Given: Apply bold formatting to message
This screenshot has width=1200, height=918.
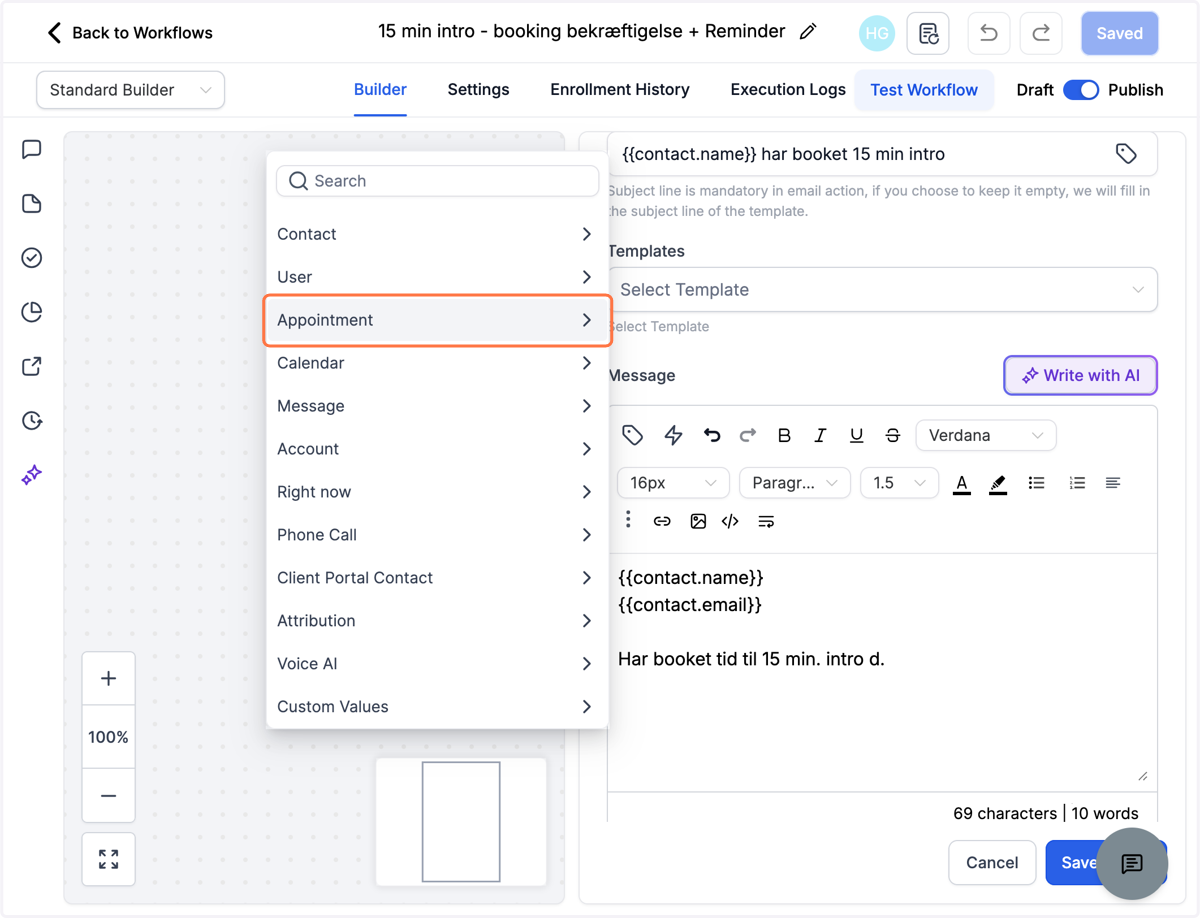Looking at the screenshot, I should click(784, 435).
